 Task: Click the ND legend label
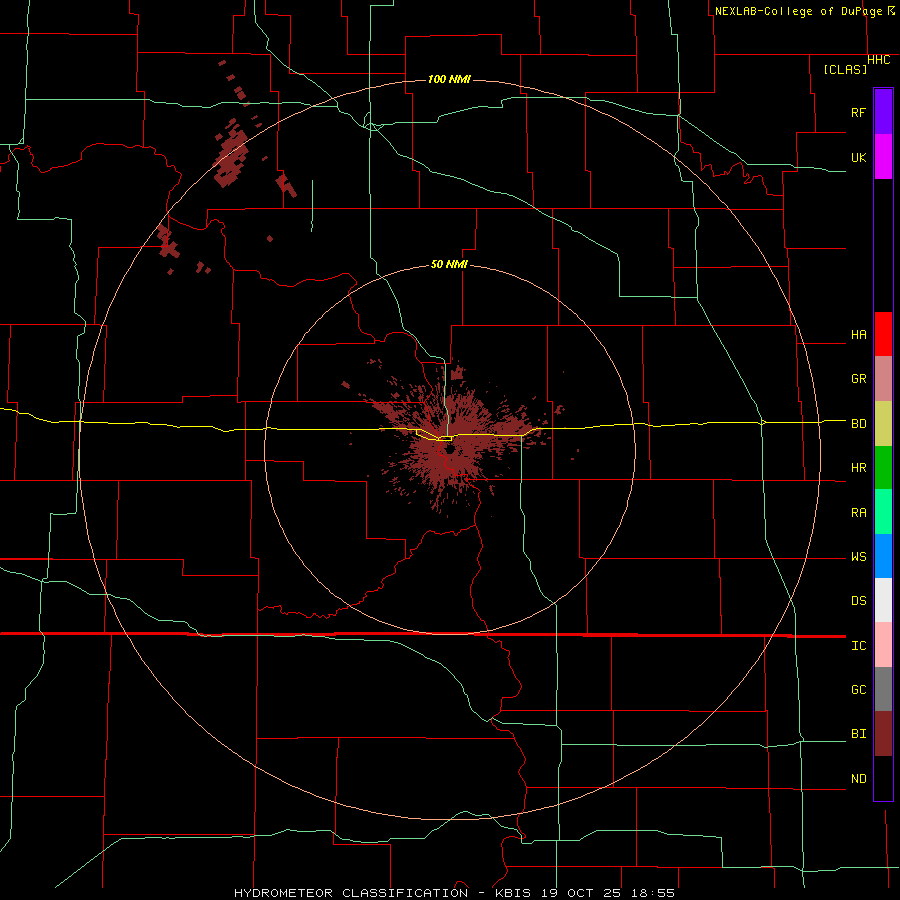(858, 778)
